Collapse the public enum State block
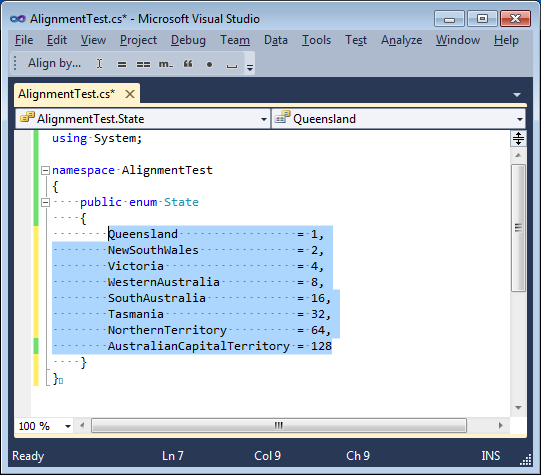 [x=45, y=202]
